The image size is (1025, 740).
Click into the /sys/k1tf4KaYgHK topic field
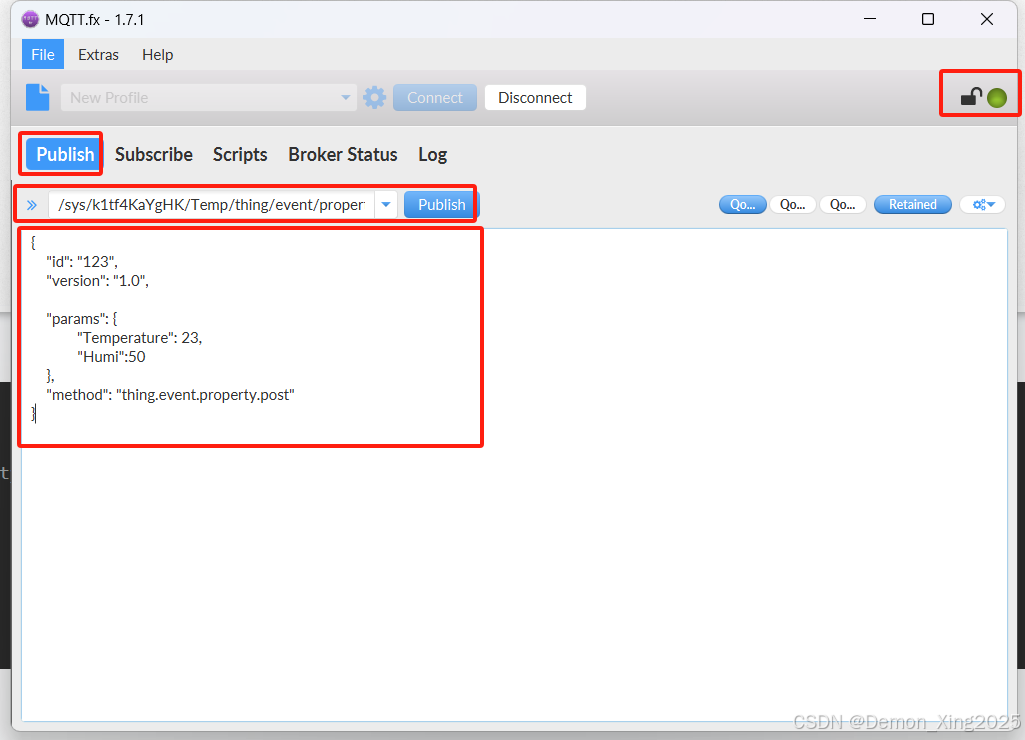[x=212, y=205]
